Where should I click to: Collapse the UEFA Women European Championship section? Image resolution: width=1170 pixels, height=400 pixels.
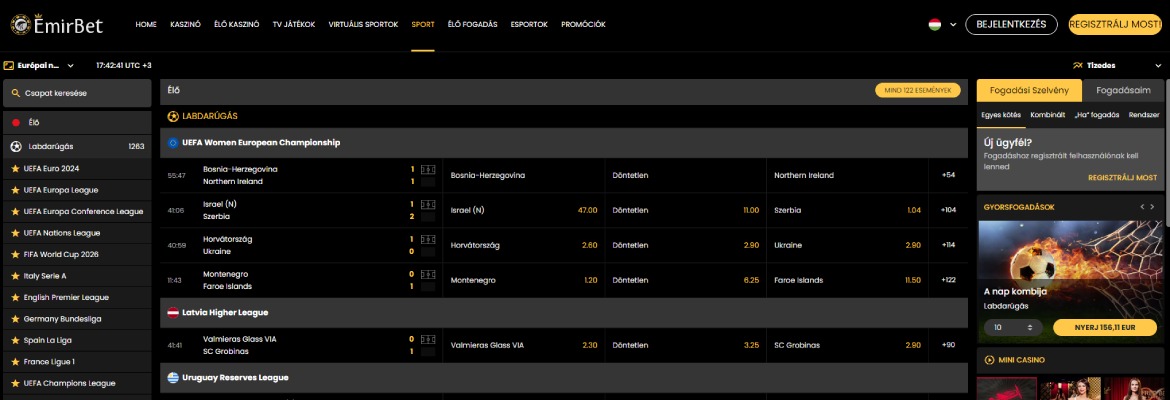pyautogui.click(x=564, y=143)
